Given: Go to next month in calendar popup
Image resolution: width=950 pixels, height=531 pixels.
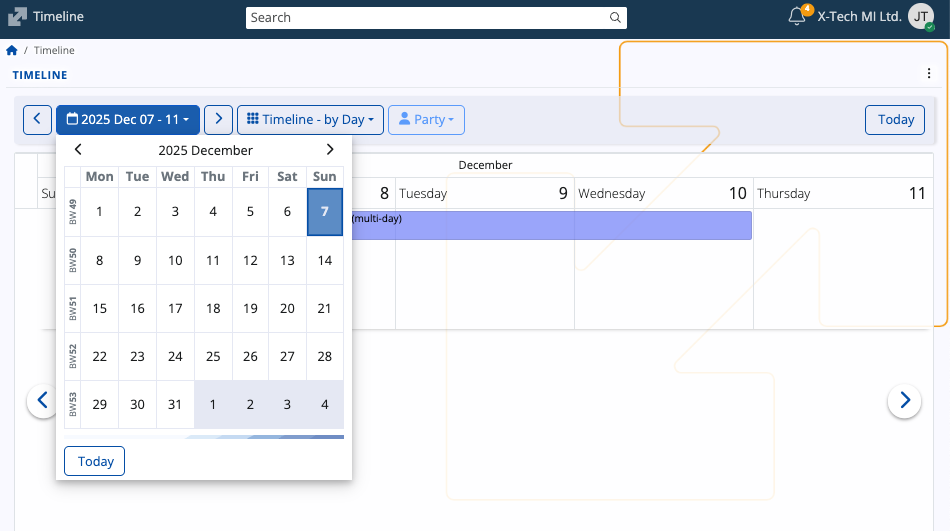Looking at the screenshot, I should 330,150.
